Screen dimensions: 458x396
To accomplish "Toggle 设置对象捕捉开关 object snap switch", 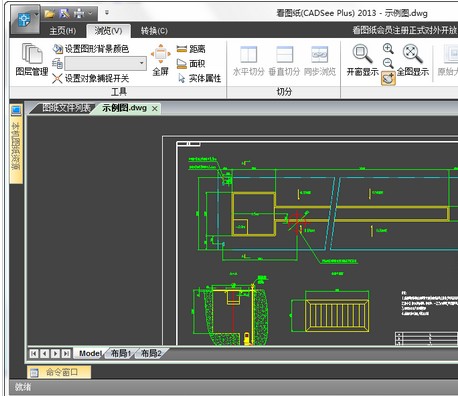I will click(91, 78).
